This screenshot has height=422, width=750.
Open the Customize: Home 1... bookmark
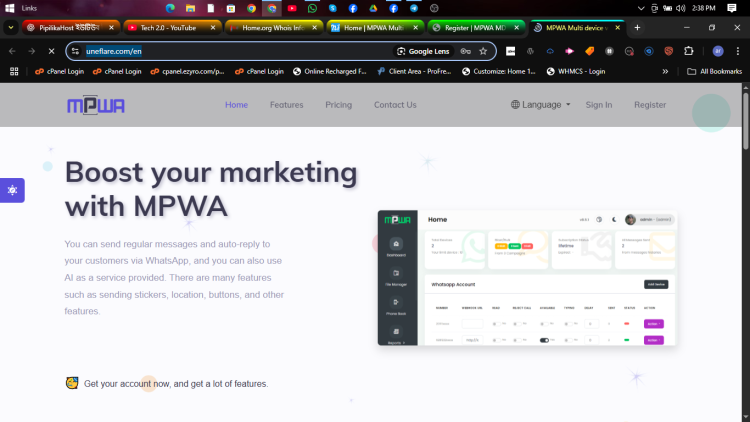[x=498, y=71]
